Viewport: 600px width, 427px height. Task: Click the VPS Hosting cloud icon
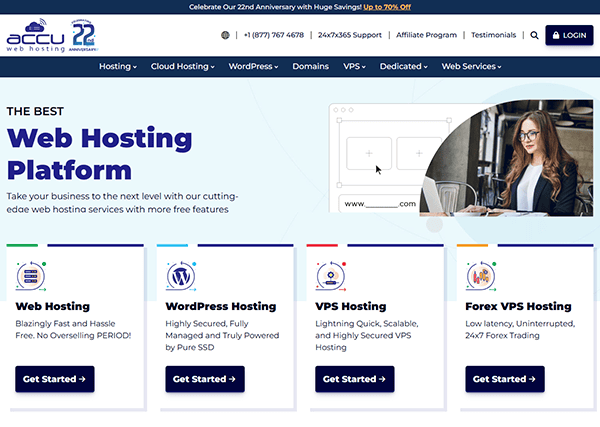331,276
